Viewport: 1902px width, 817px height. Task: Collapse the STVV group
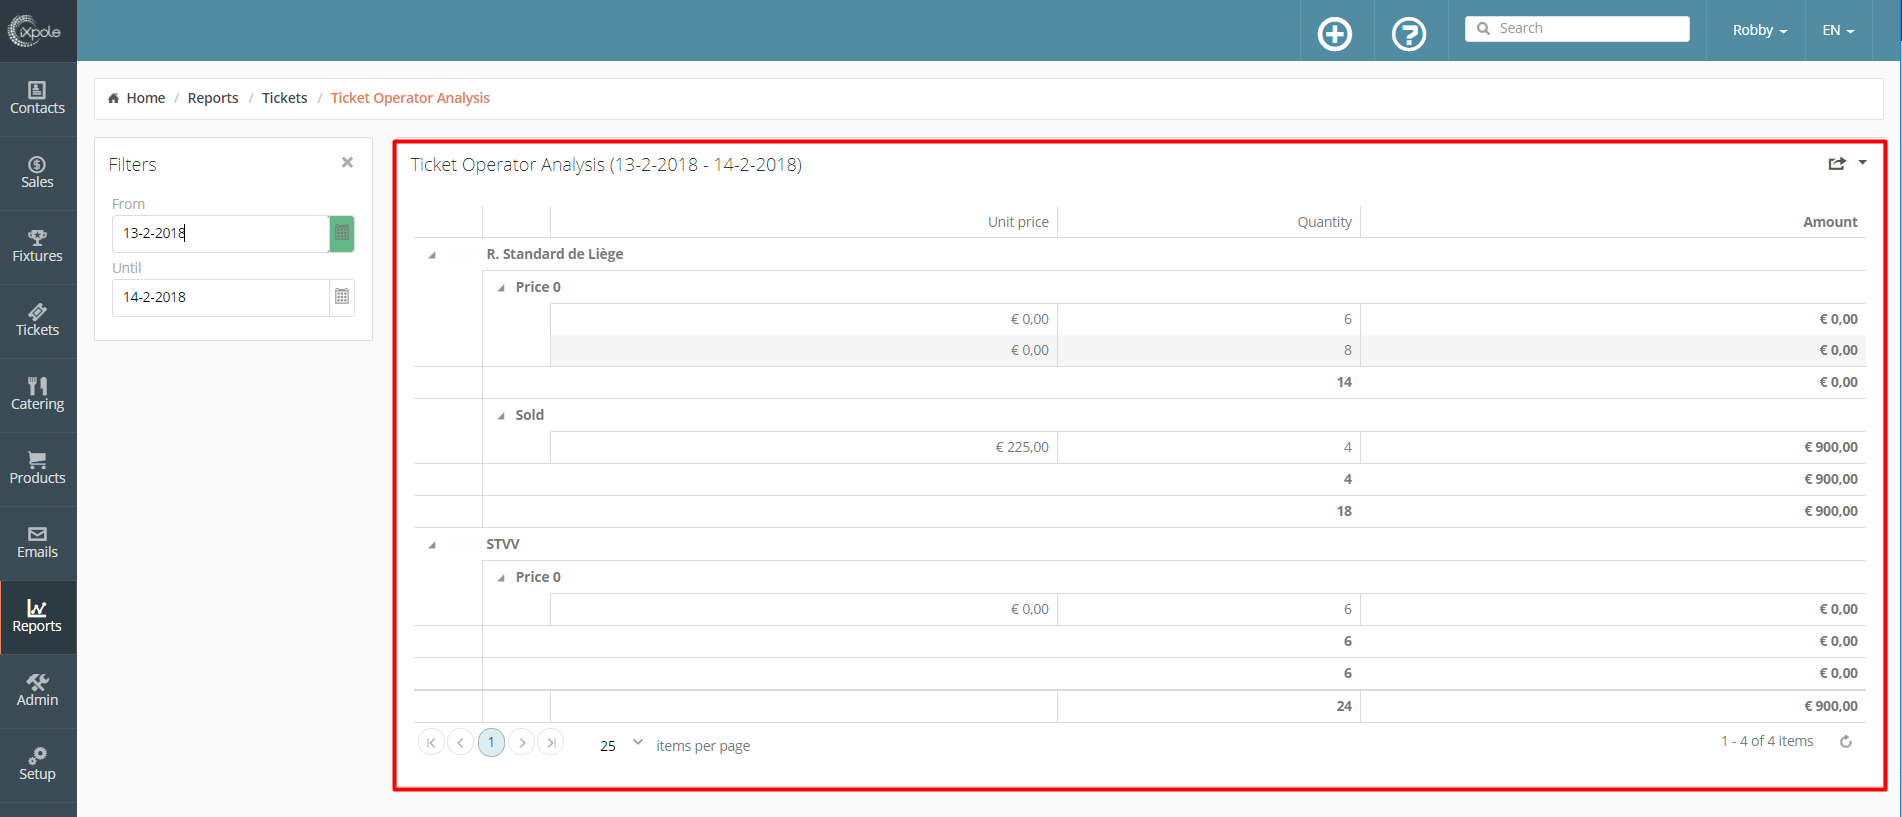point(432,545)
